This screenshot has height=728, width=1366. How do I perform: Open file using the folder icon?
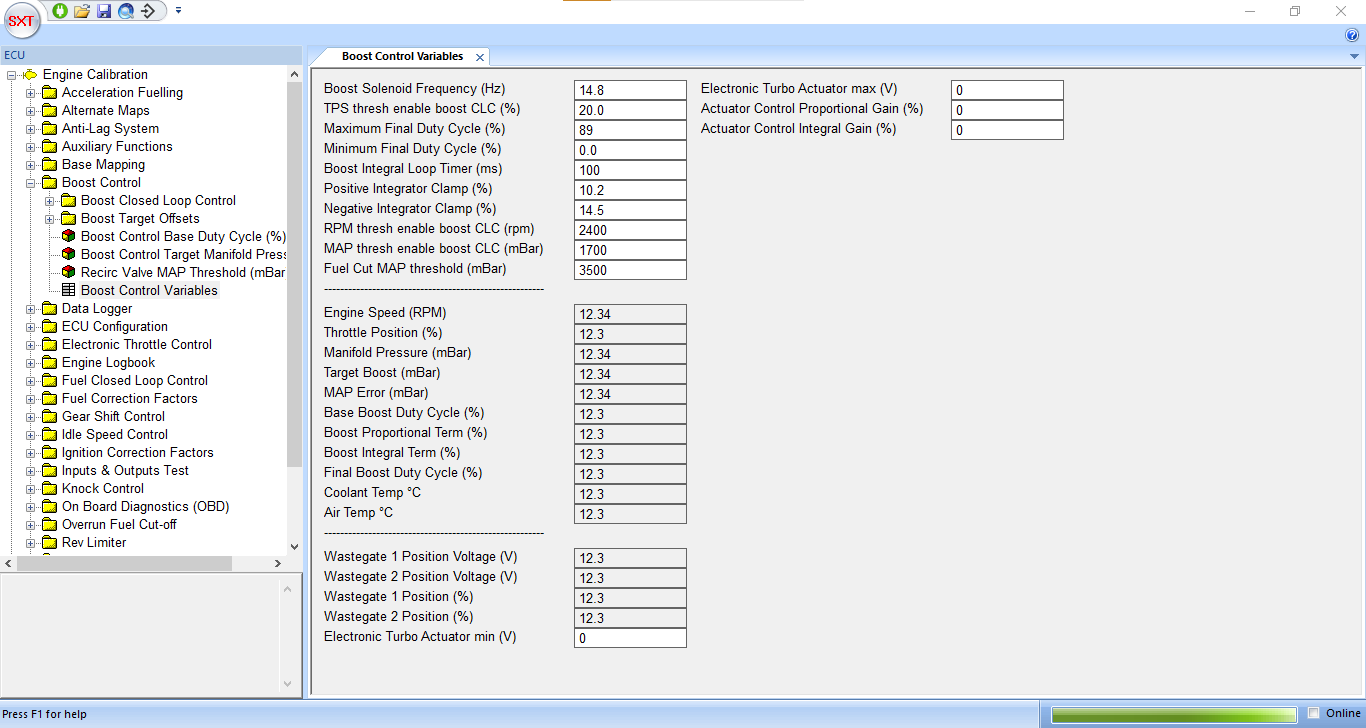coord(82,11)
